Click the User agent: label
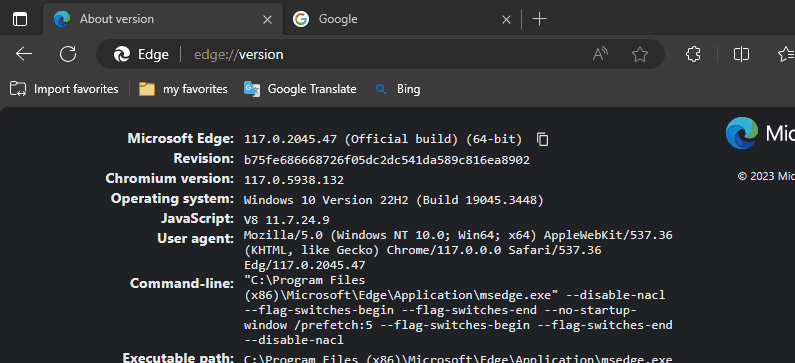The height and width of the screenshot is (363, 795). tap(196, 238)
